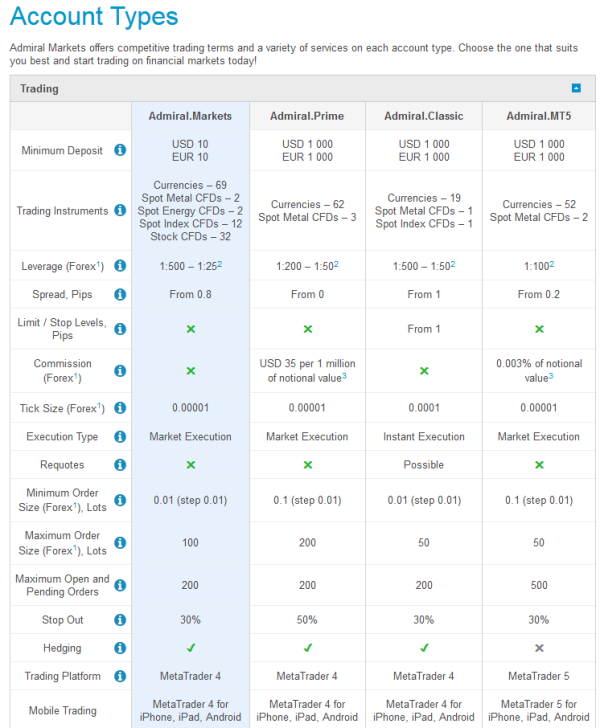This screenshot has width=600, height=728.
Task: Show info for Limit / Stop Levels
Action: click(120, 329)
